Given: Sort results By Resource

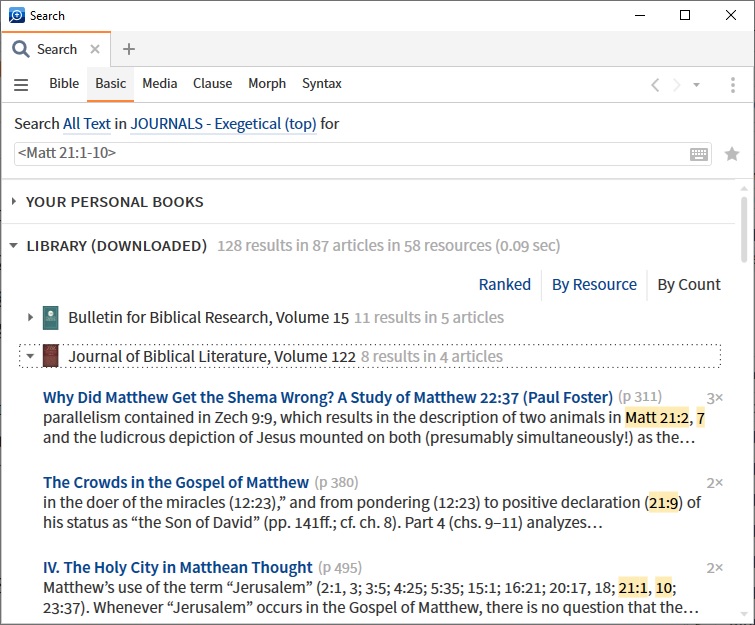Looking at the screenshot, I should (594, 285).
